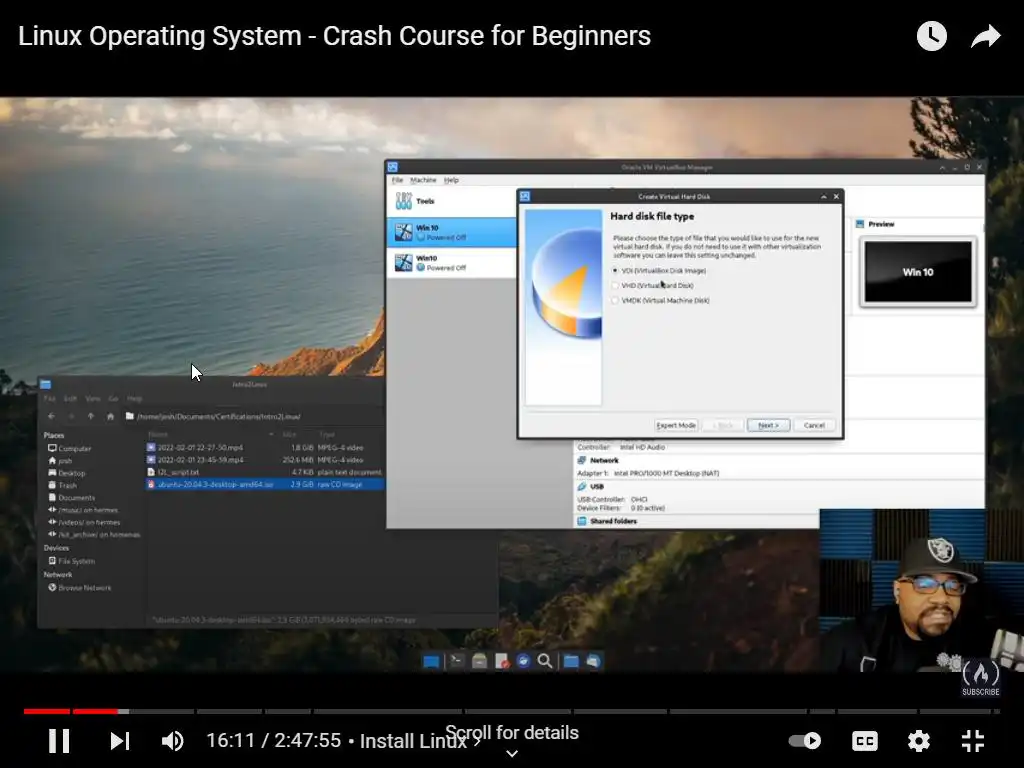Open Trash in Places sidebar
This screenshot has width=1024, height=768.
coord(63,485)
